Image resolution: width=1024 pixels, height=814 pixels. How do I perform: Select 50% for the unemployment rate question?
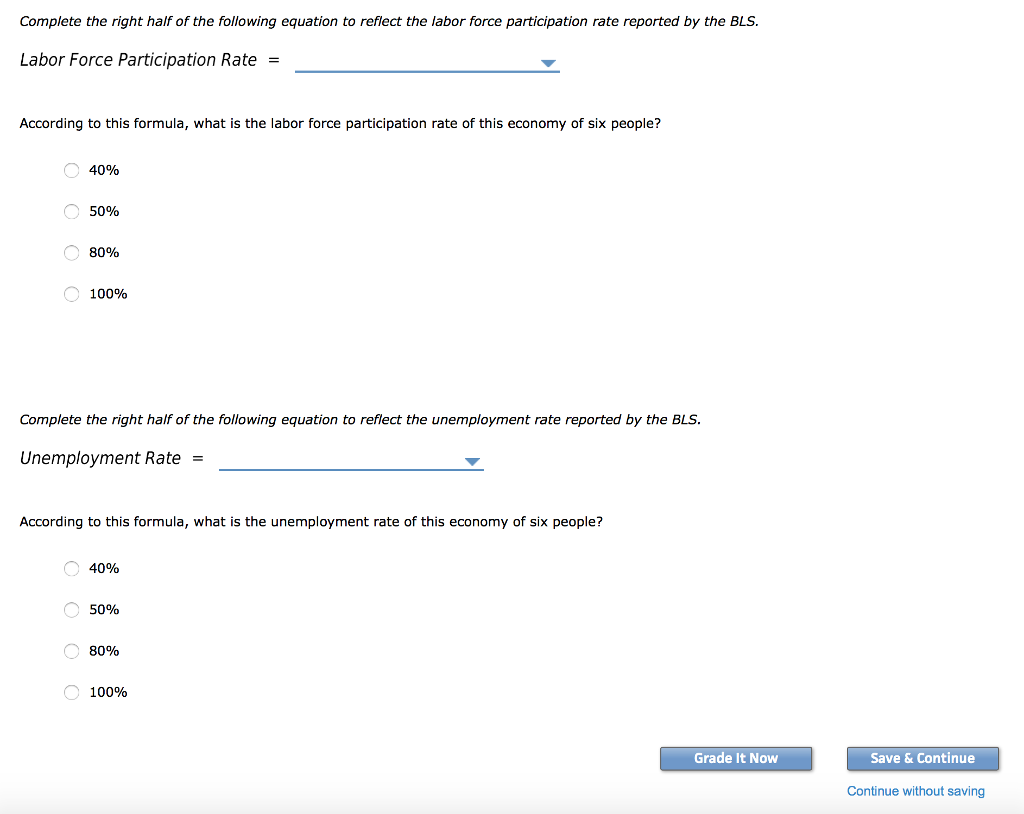pos(71,609)
